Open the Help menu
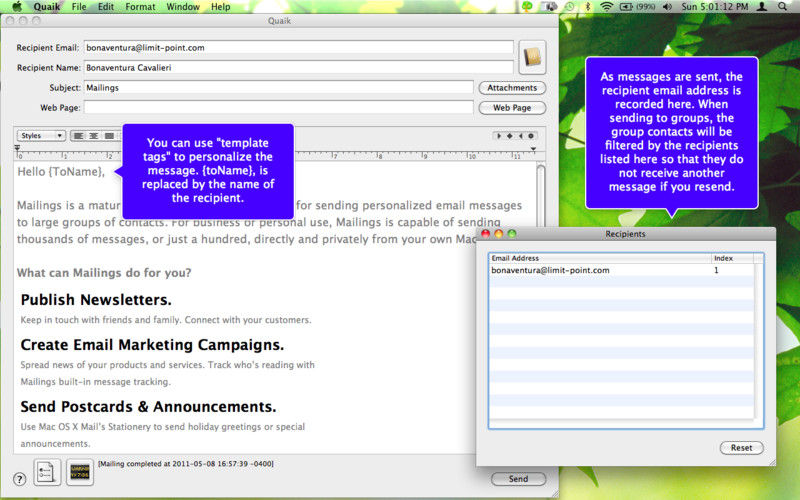This screenshot has height=500, width=800. pyautogui.click(x=220, y=7)
